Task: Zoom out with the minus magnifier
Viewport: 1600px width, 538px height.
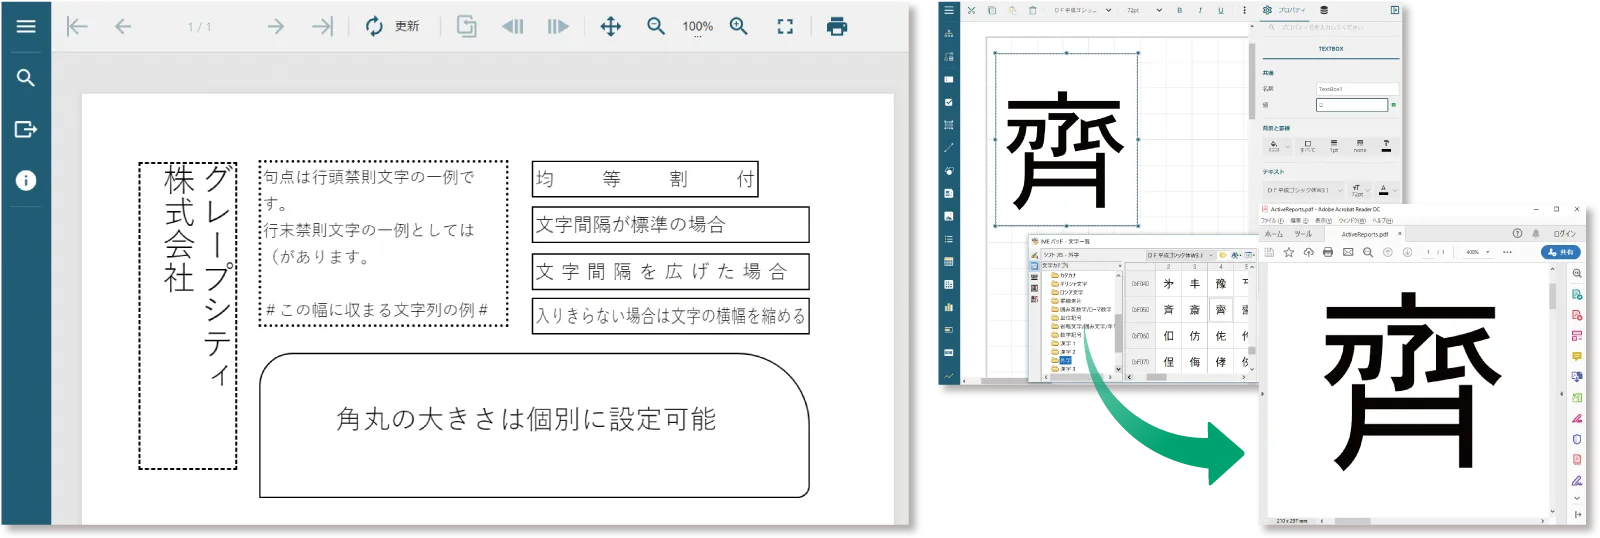Action: (x=656, y=26)
